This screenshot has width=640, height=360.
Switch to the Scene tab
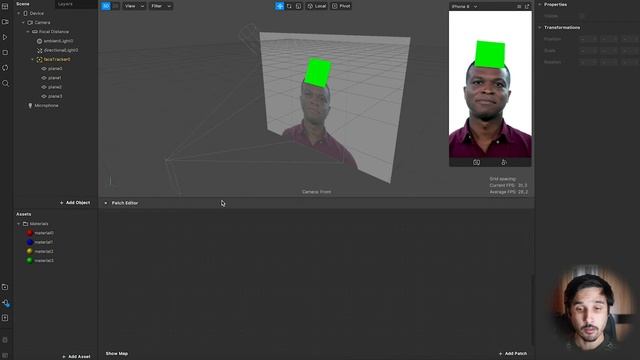pyautogui.click(x=23, y=4)
